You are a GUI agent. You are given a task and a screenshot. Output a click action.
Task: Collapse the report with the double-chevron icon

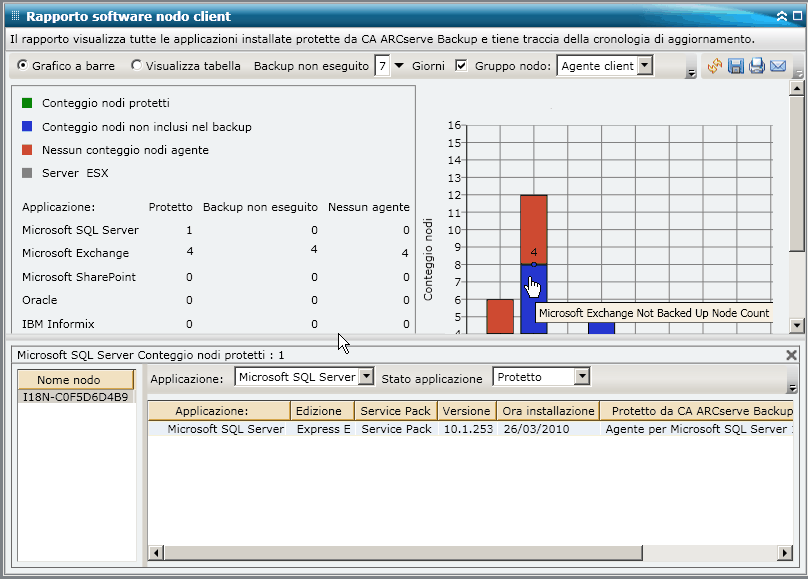coord(782,16)
